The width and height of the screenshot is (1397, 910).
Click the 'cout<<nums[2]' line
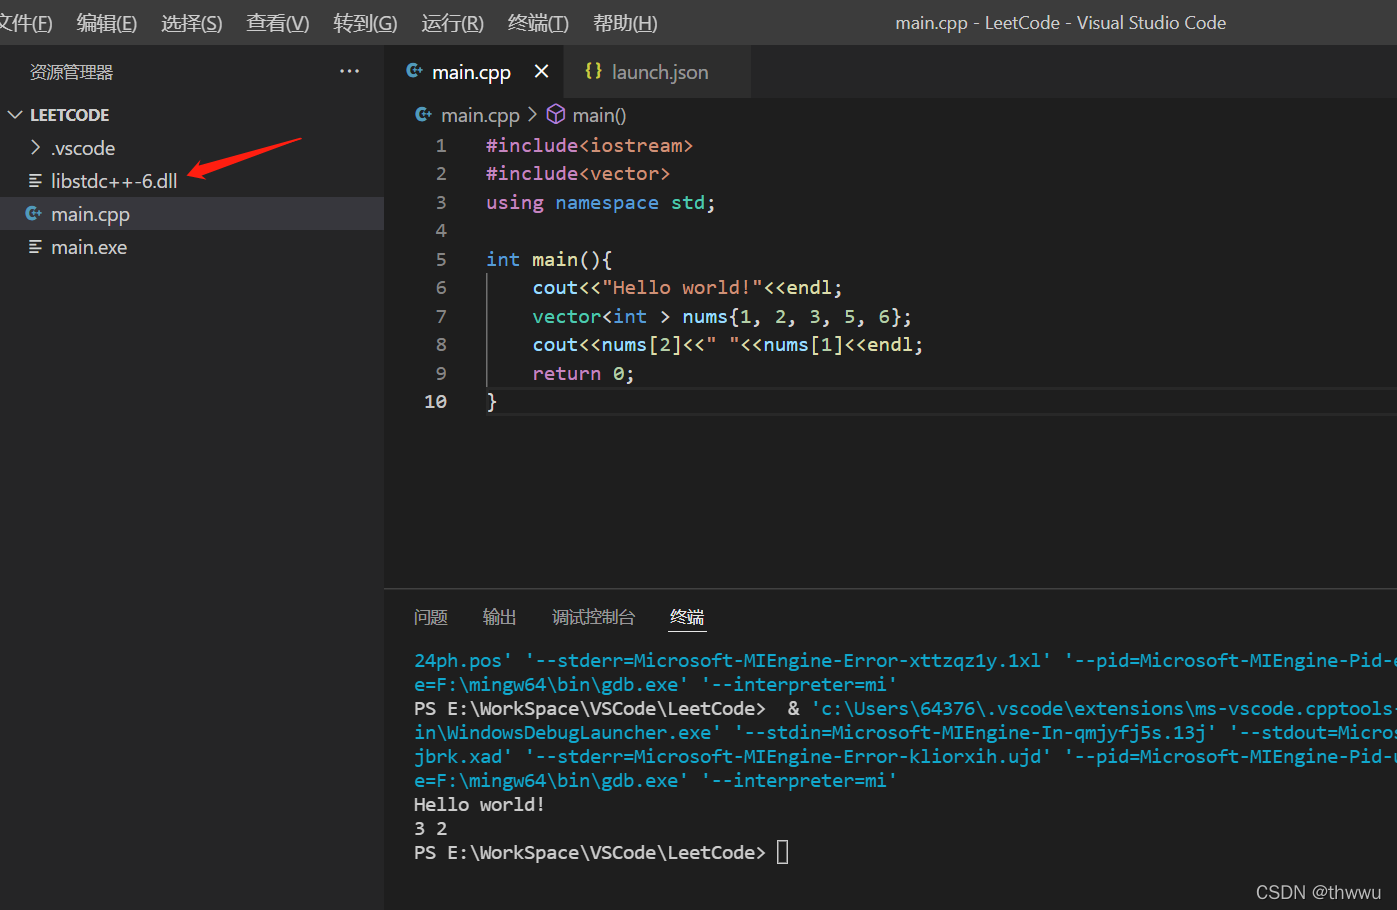click(728, 345)
